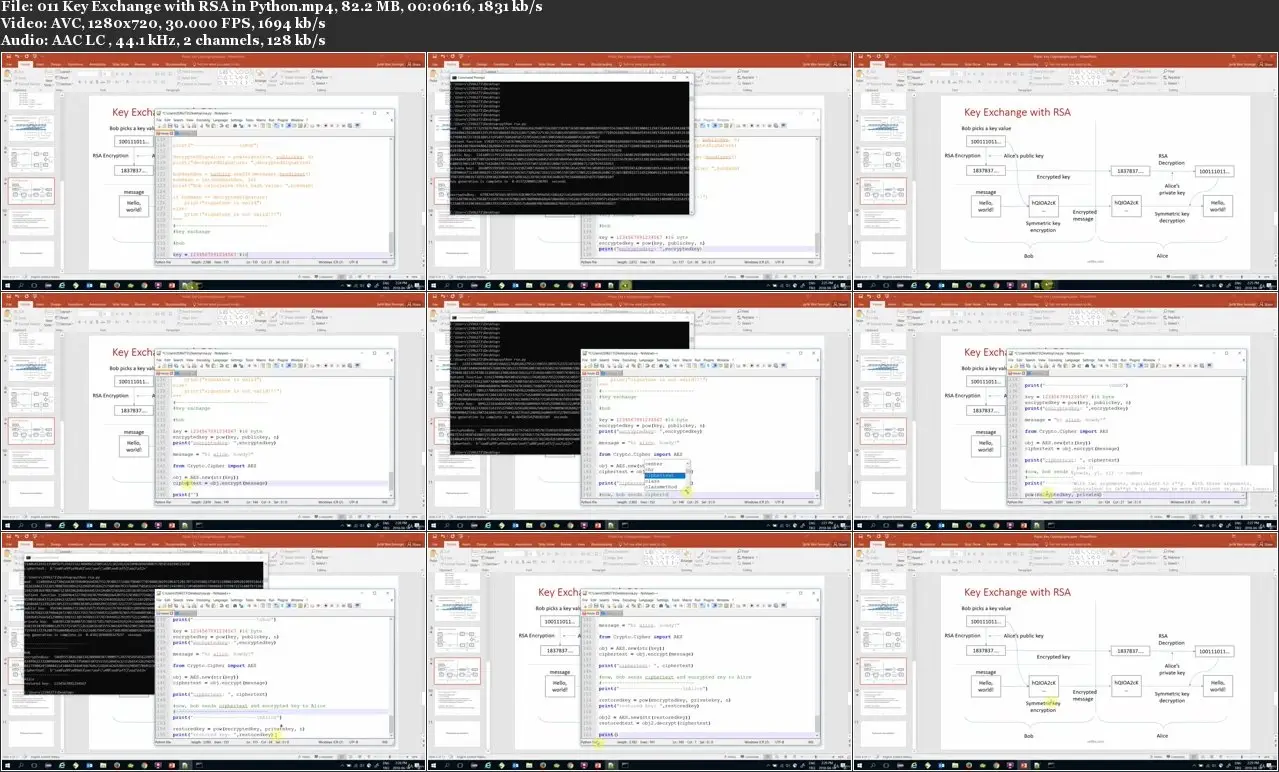This screenshot has width=1279, height=772.
Task: Click the Normal view icon in top-right frame's status bar
Action: (1193, 276)
